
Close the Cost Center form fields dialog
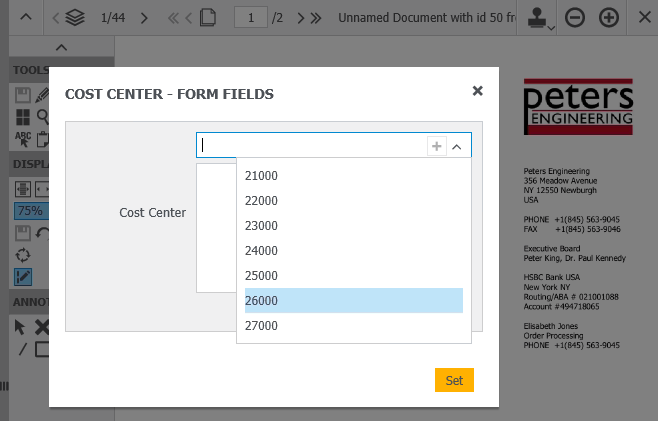(477, 91)
